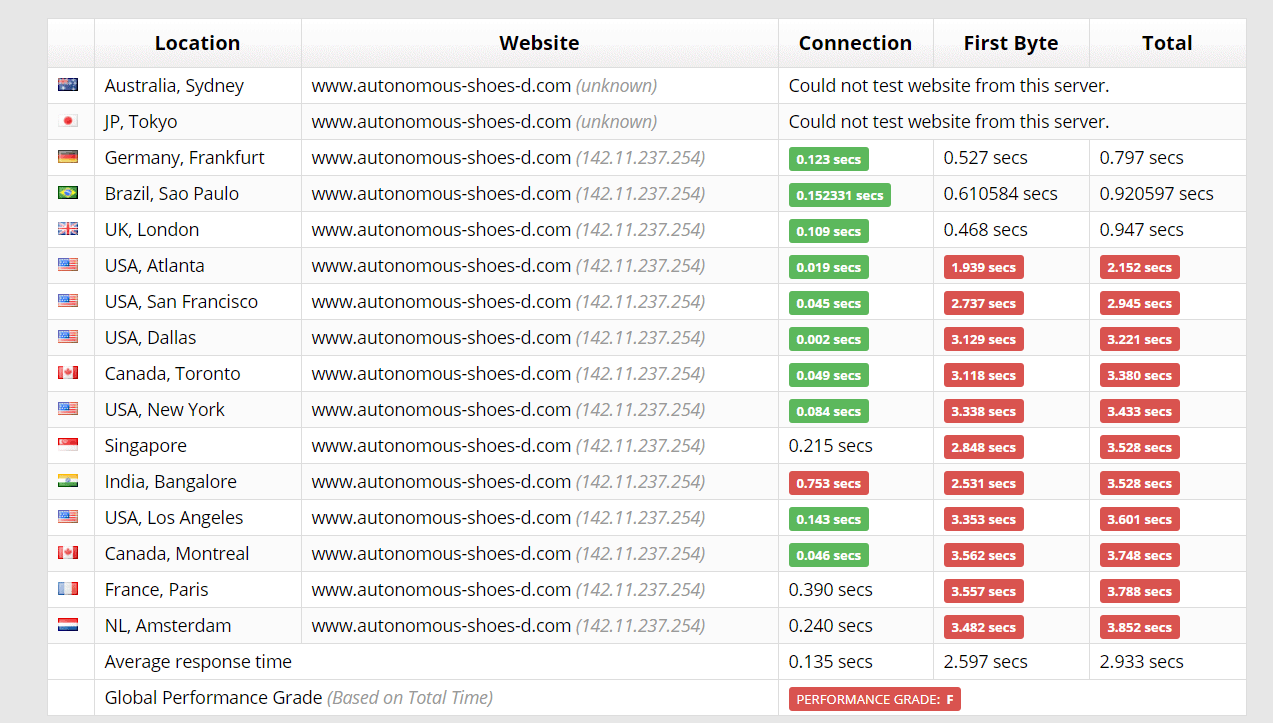Click the First Byte column header
This screenshot has width=1273, height=723.
point(1011,43)
